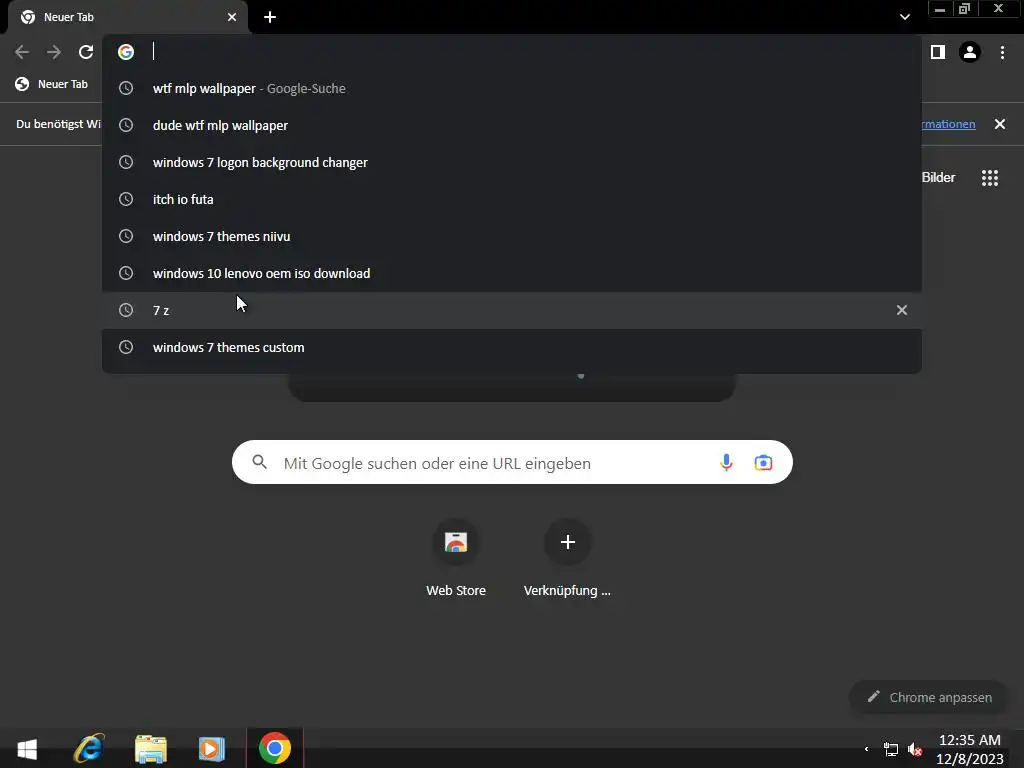Open the Bilder link
The width and height of the screenshot is (1024, 768).
[x=938, y=178]
